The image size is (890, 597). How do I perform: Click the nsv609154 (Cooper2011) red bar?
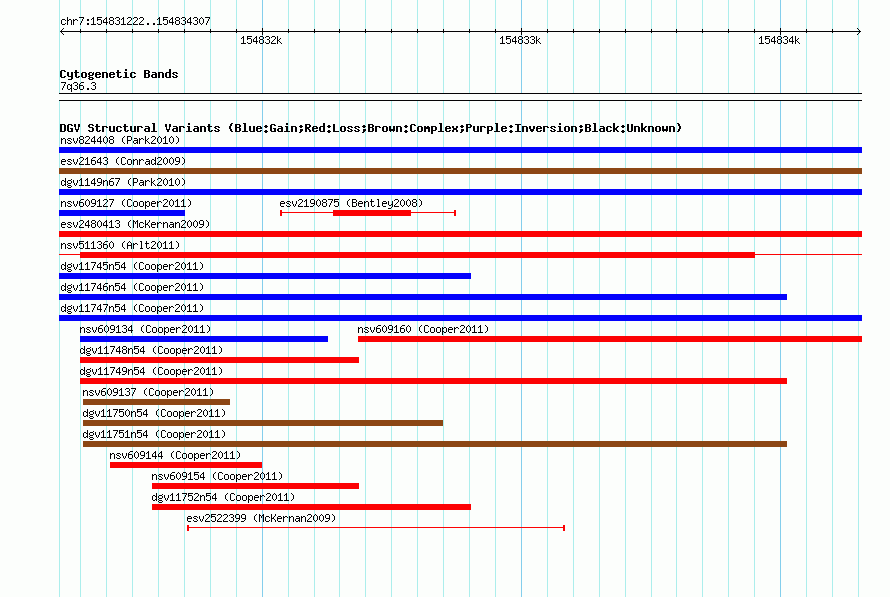[x=255, y=486]
